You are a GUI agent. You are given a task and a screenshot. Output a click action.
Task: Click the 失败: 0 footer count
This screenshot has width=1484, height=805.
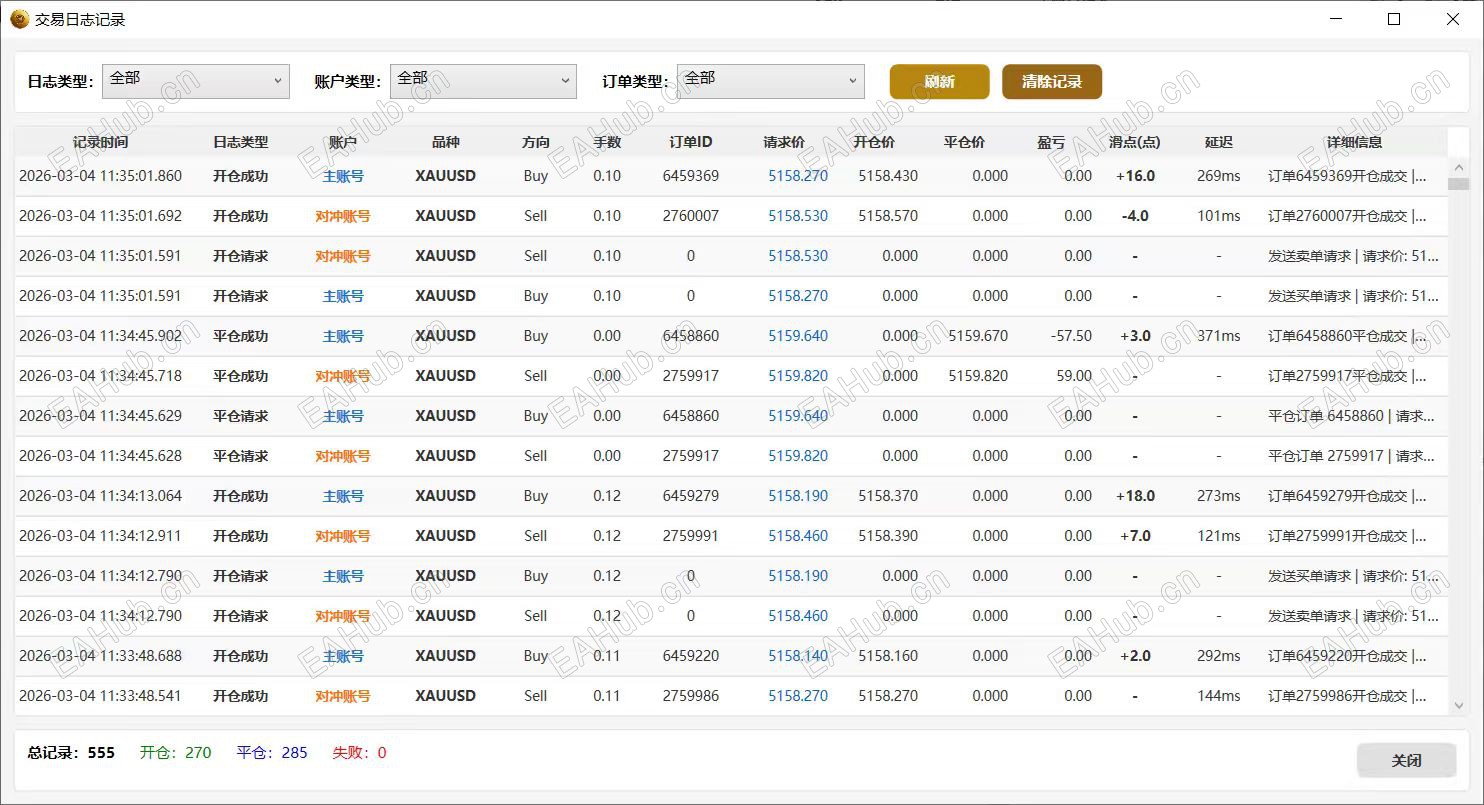(359, 753)
